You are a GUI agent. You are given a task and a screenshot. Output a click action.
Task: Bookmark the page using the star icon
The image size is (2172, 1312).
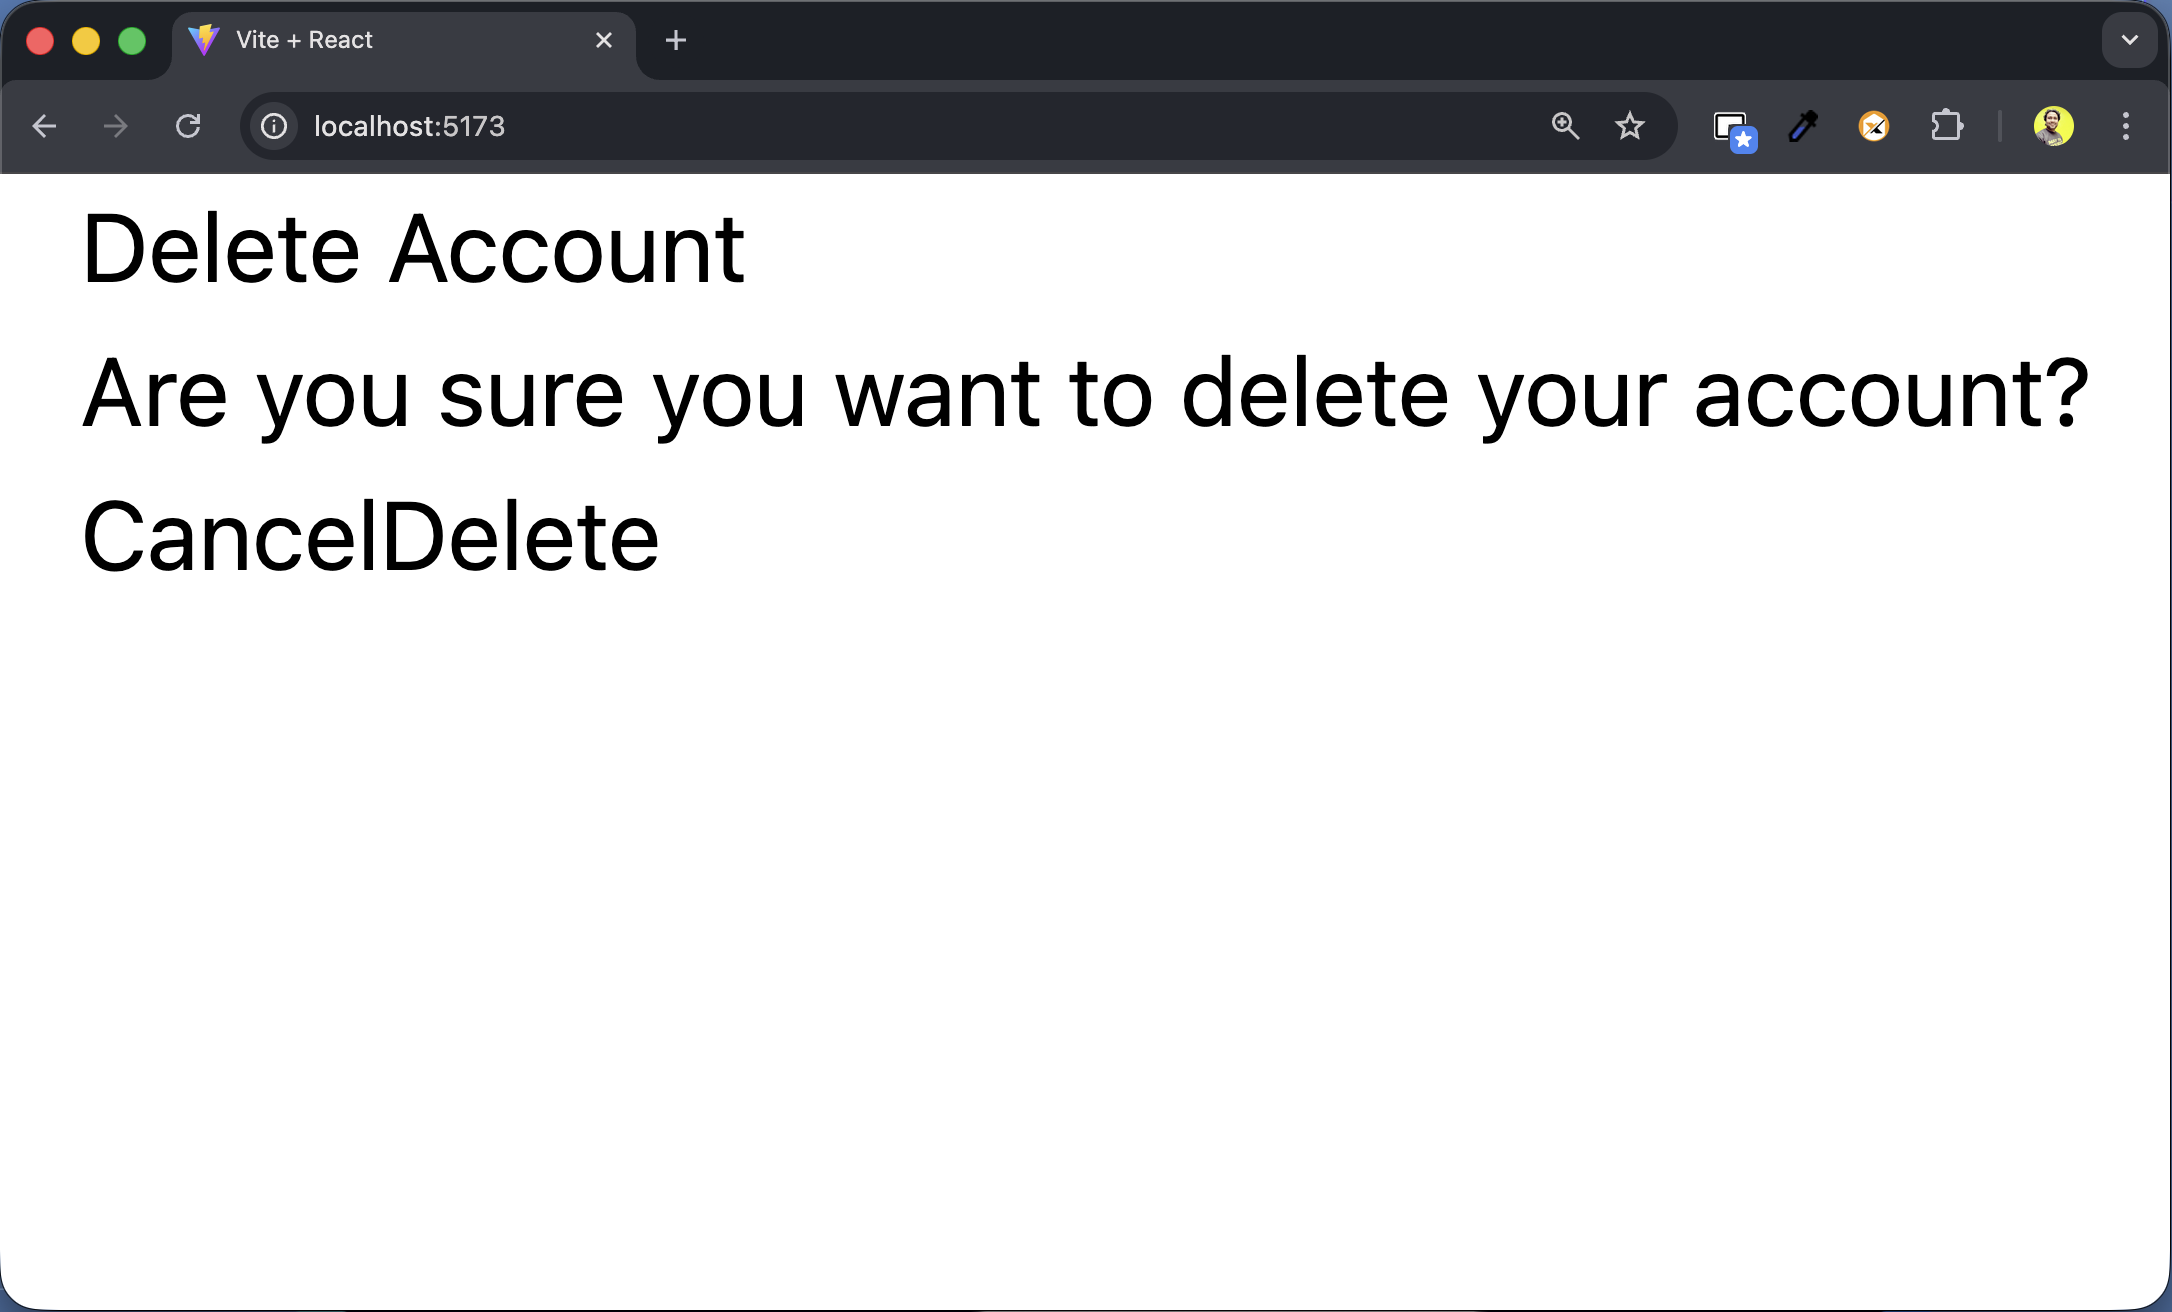[x=1630, y=126]
